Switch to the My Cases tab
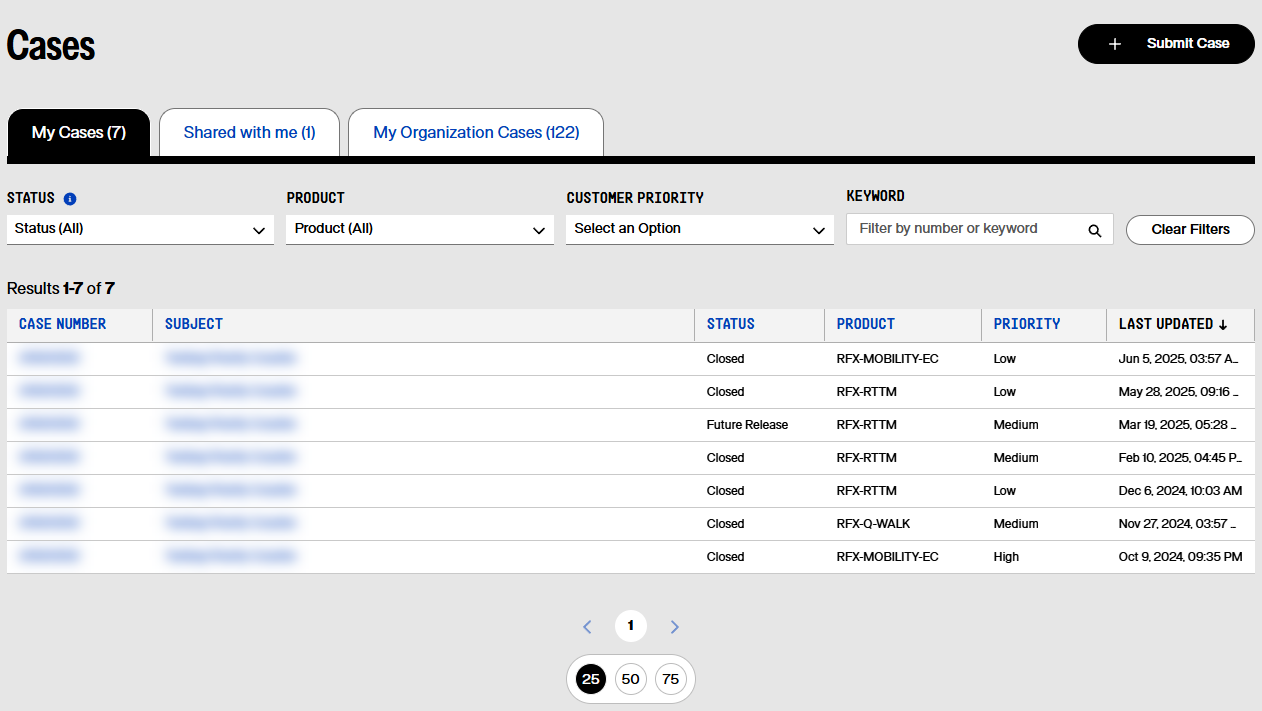Viewport: 1262px width, 711px height. 79,132
